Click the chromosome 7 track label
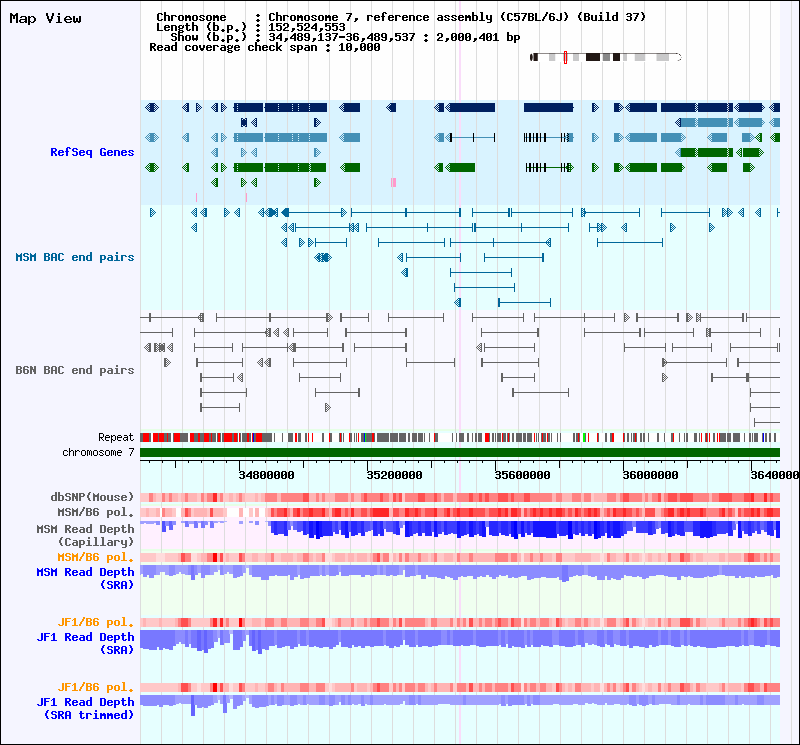The image size is (800, 745). (x=98, y=452)
